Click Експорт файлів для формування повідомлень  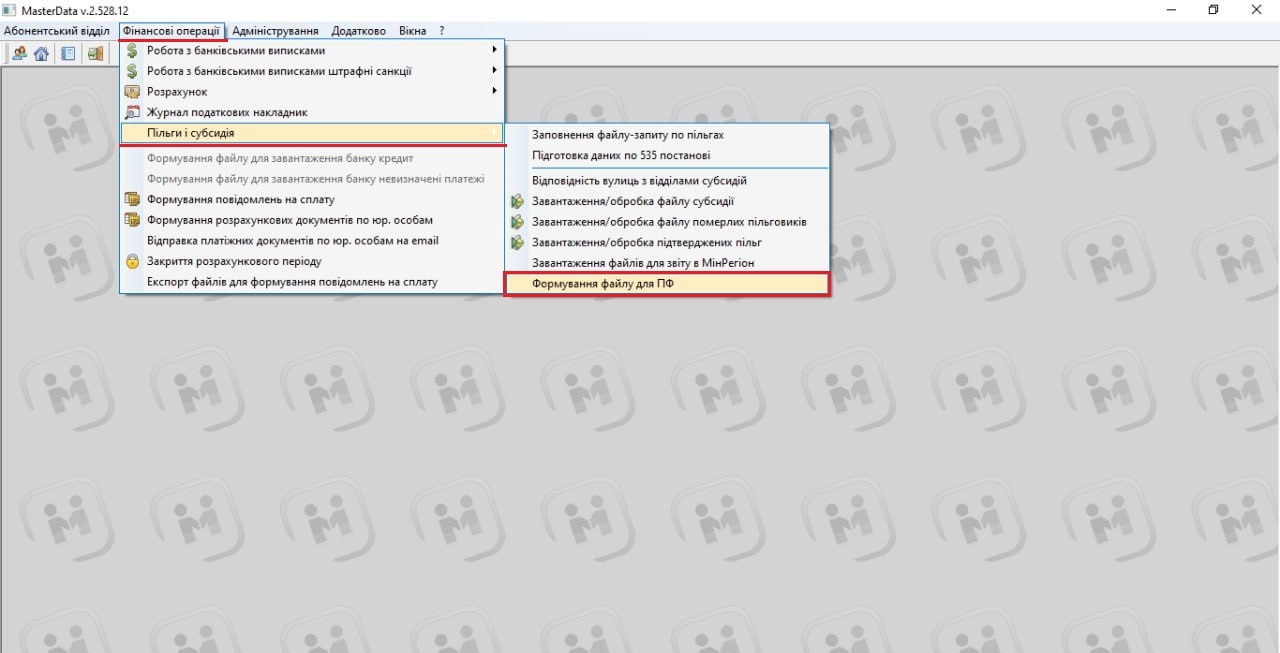(x=291, y=282)
